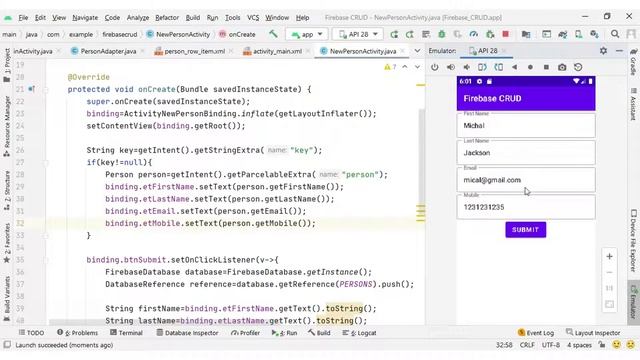
Task: Click the Email field in emulator
Action: (x=526, y=180)
